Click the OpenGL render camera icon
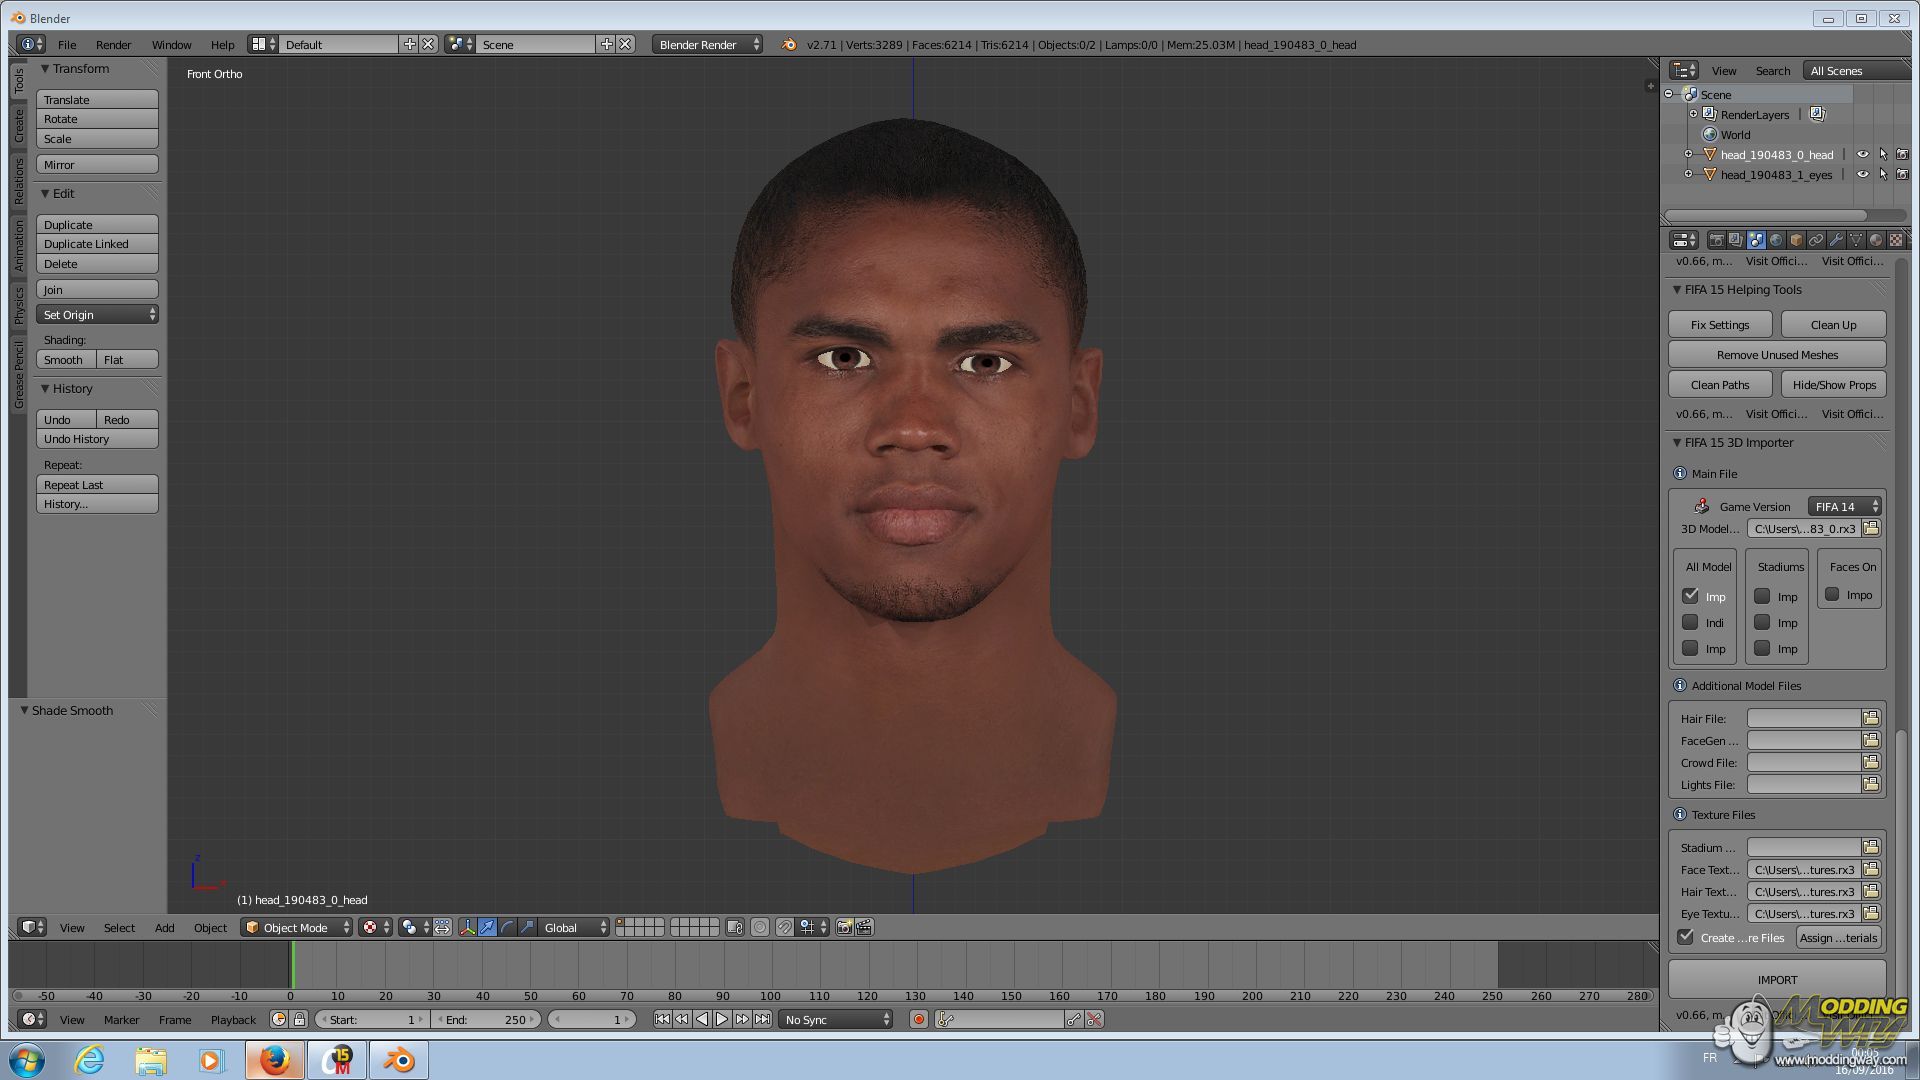This screenshot has height=1080, width=1920. pos(844,927)
